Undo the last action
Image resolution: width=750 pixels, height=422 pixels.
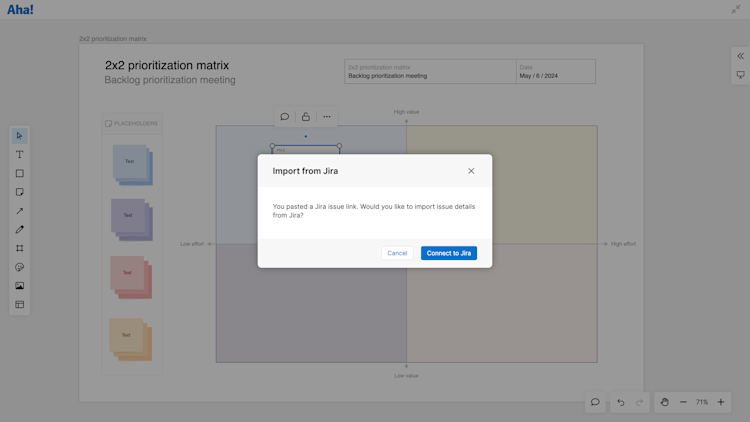pyautogui.click(x=621, y=402)
